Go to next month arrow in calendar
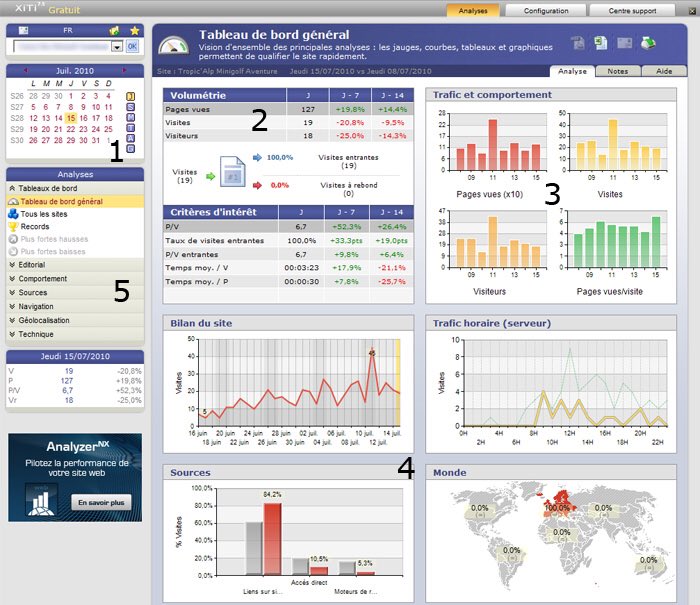 pyautogui.click(x=124, y=71)
